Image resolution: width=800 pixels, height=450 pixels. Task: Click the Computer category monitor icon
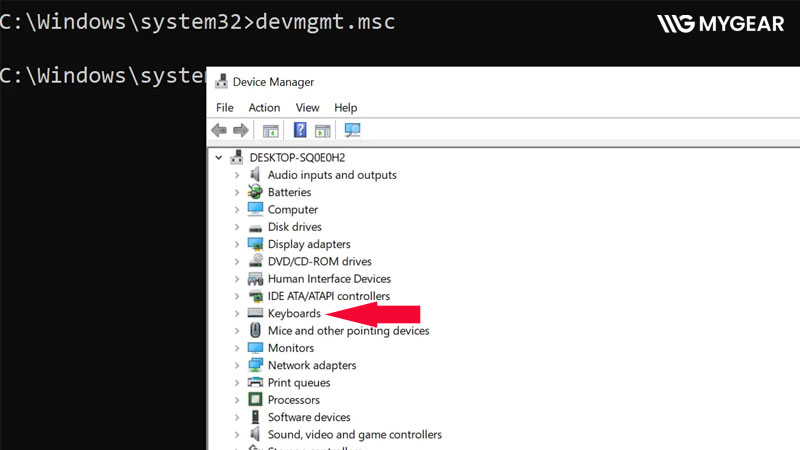pyautogui.click(x=255, y=209)
